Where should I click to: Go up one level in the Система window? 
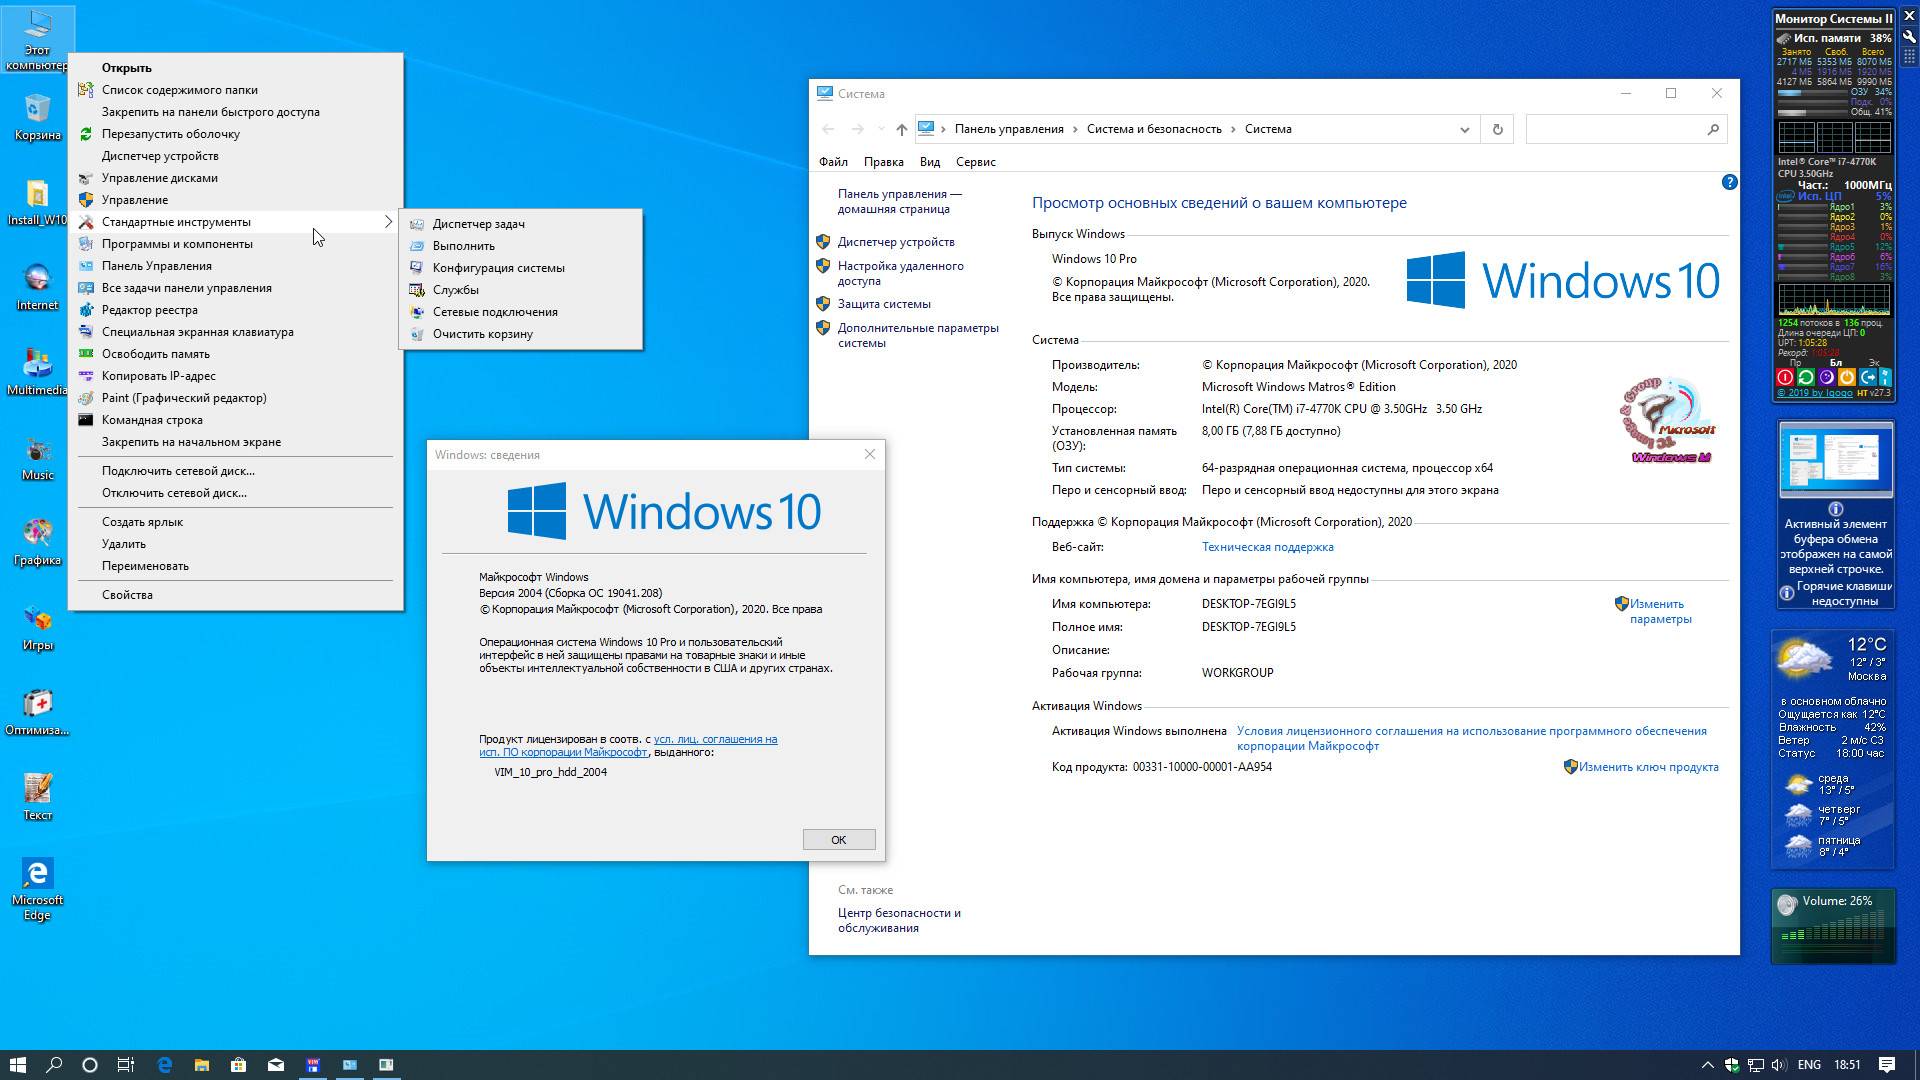[901, 129]
